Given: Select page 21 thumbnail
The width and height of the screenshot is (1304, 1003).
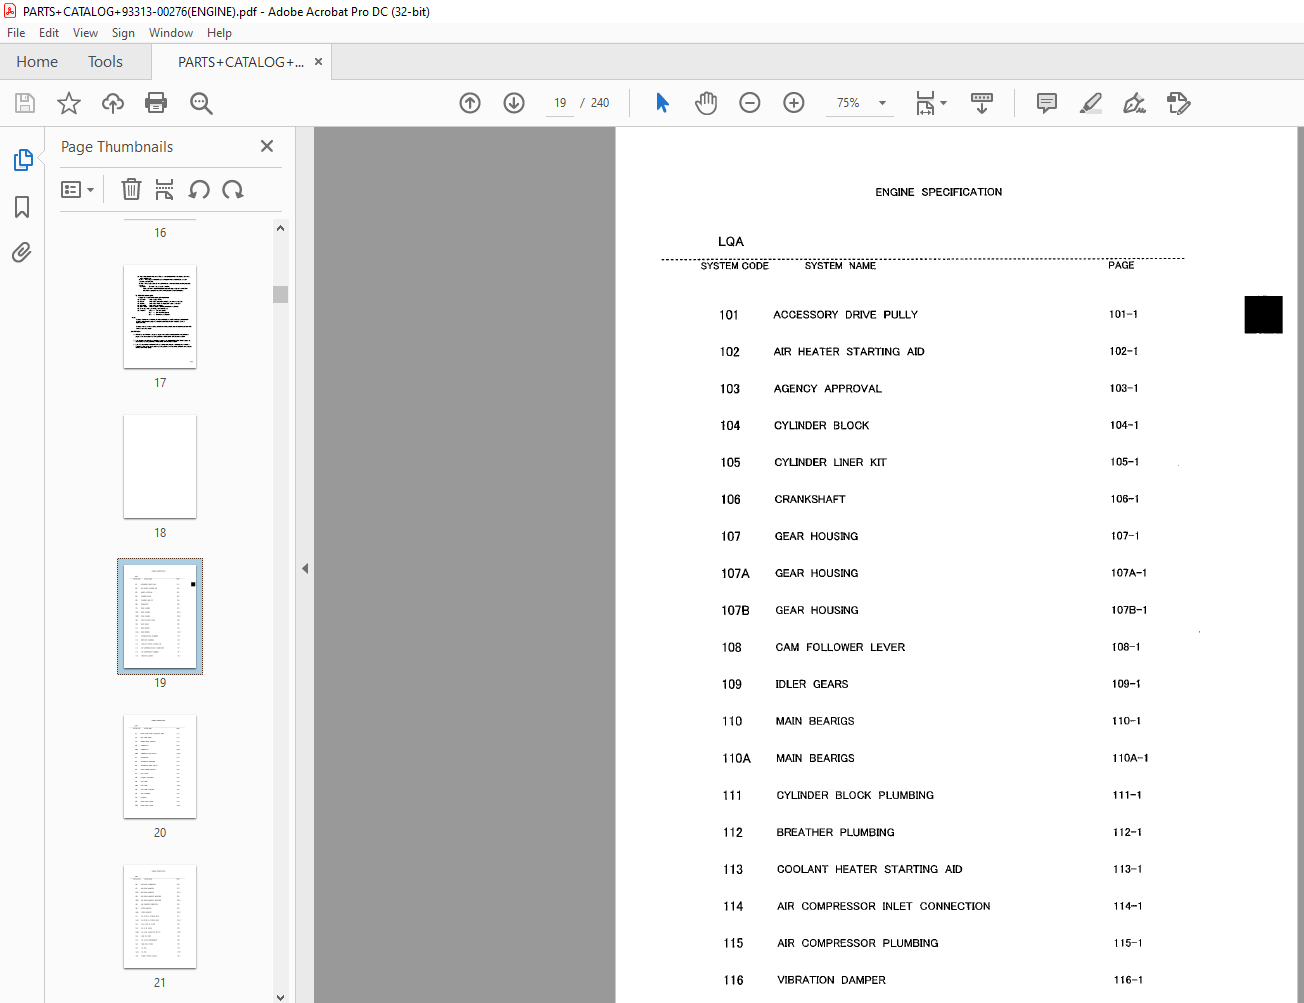Looking at the screenshot, I should pyautogui.click(x=160, y=917).
